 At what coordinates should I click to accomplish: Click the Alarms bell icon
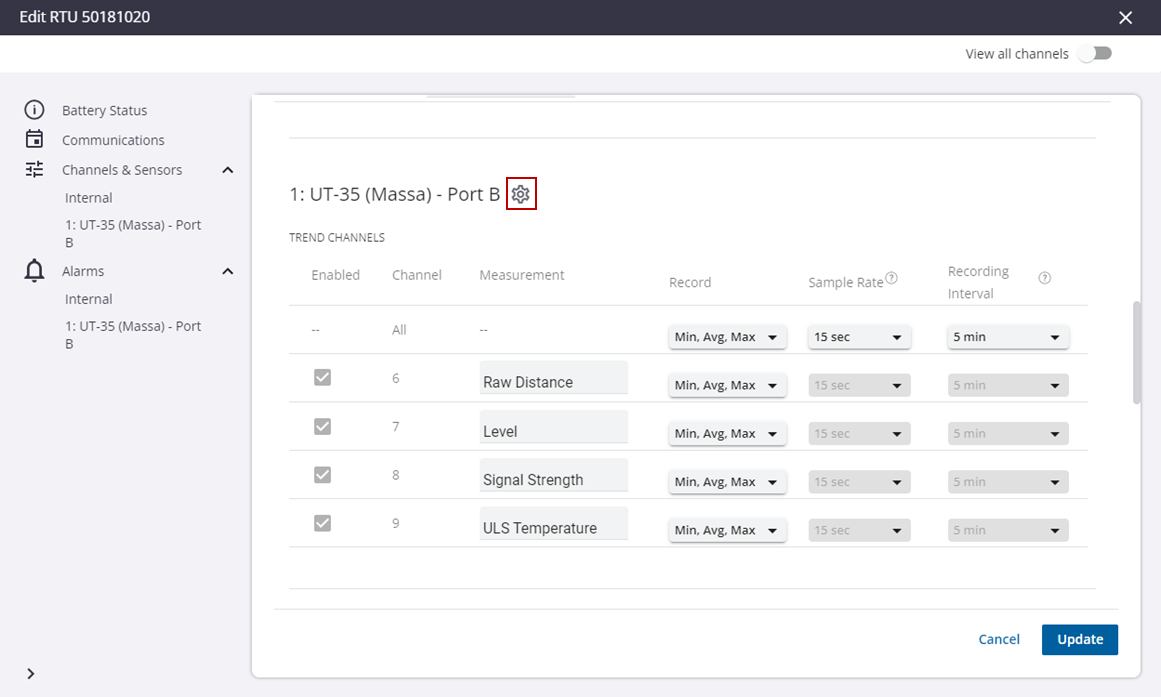point(33,270)
